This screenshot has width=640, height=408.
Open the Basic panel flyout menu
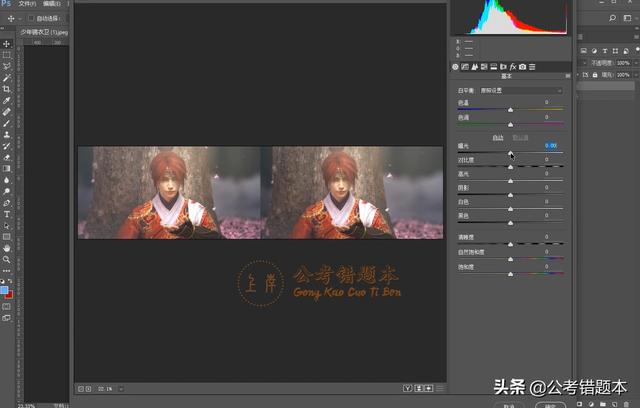[x=568, y=76]
